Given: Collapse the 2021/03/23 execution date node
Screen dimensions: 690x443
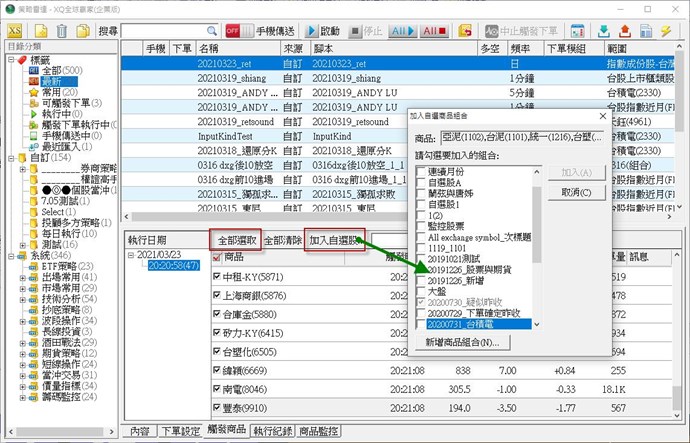Looking at the screenshot, I should tap(133, 255).
